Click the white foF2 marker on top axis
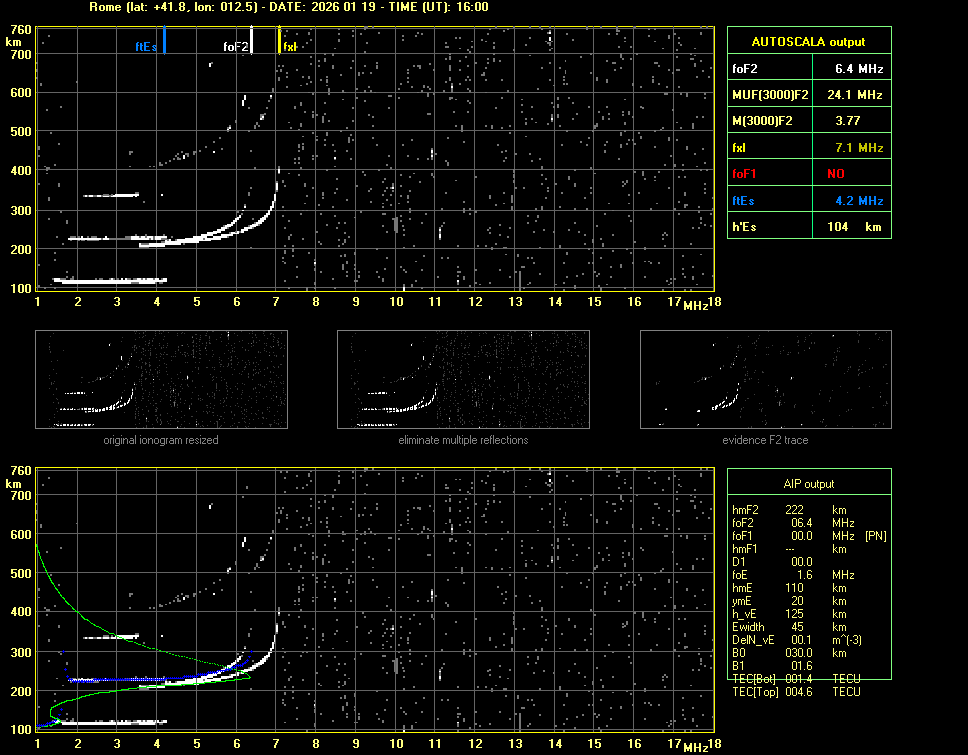Screen dimensions: 968x755 tap(252, 40)
